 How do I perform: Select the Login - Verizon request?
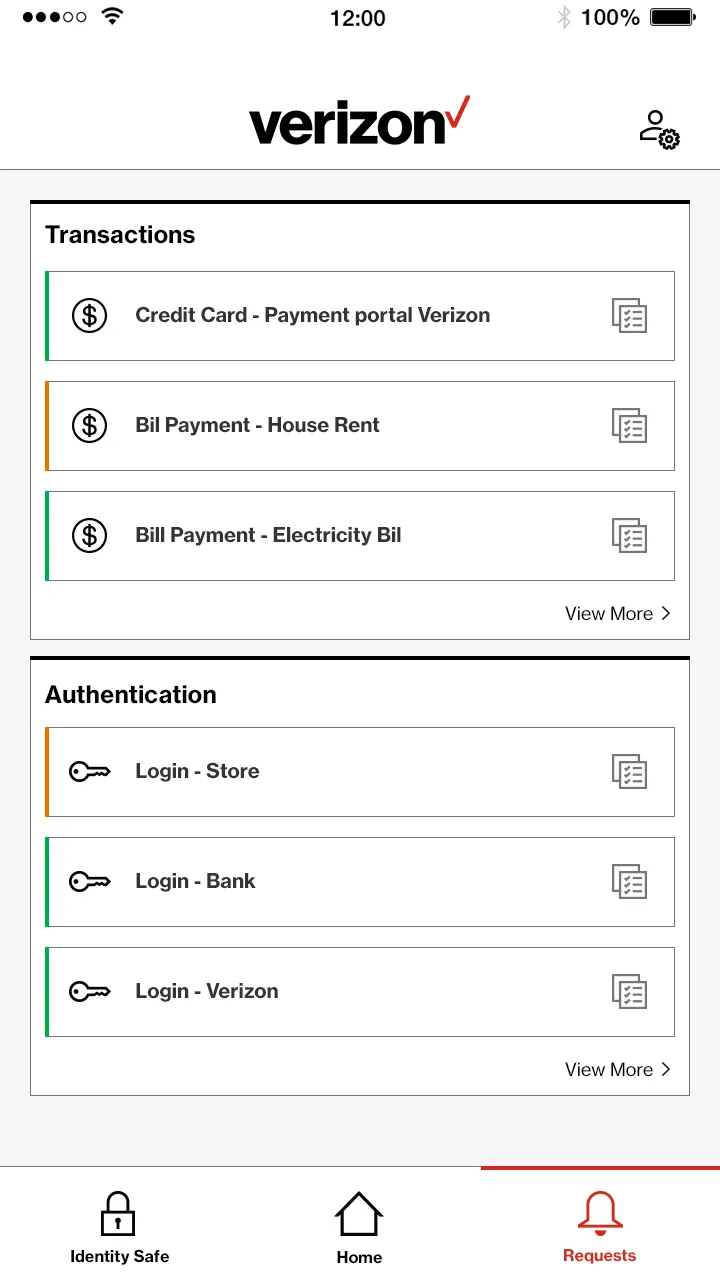click(x=207, y=992)
